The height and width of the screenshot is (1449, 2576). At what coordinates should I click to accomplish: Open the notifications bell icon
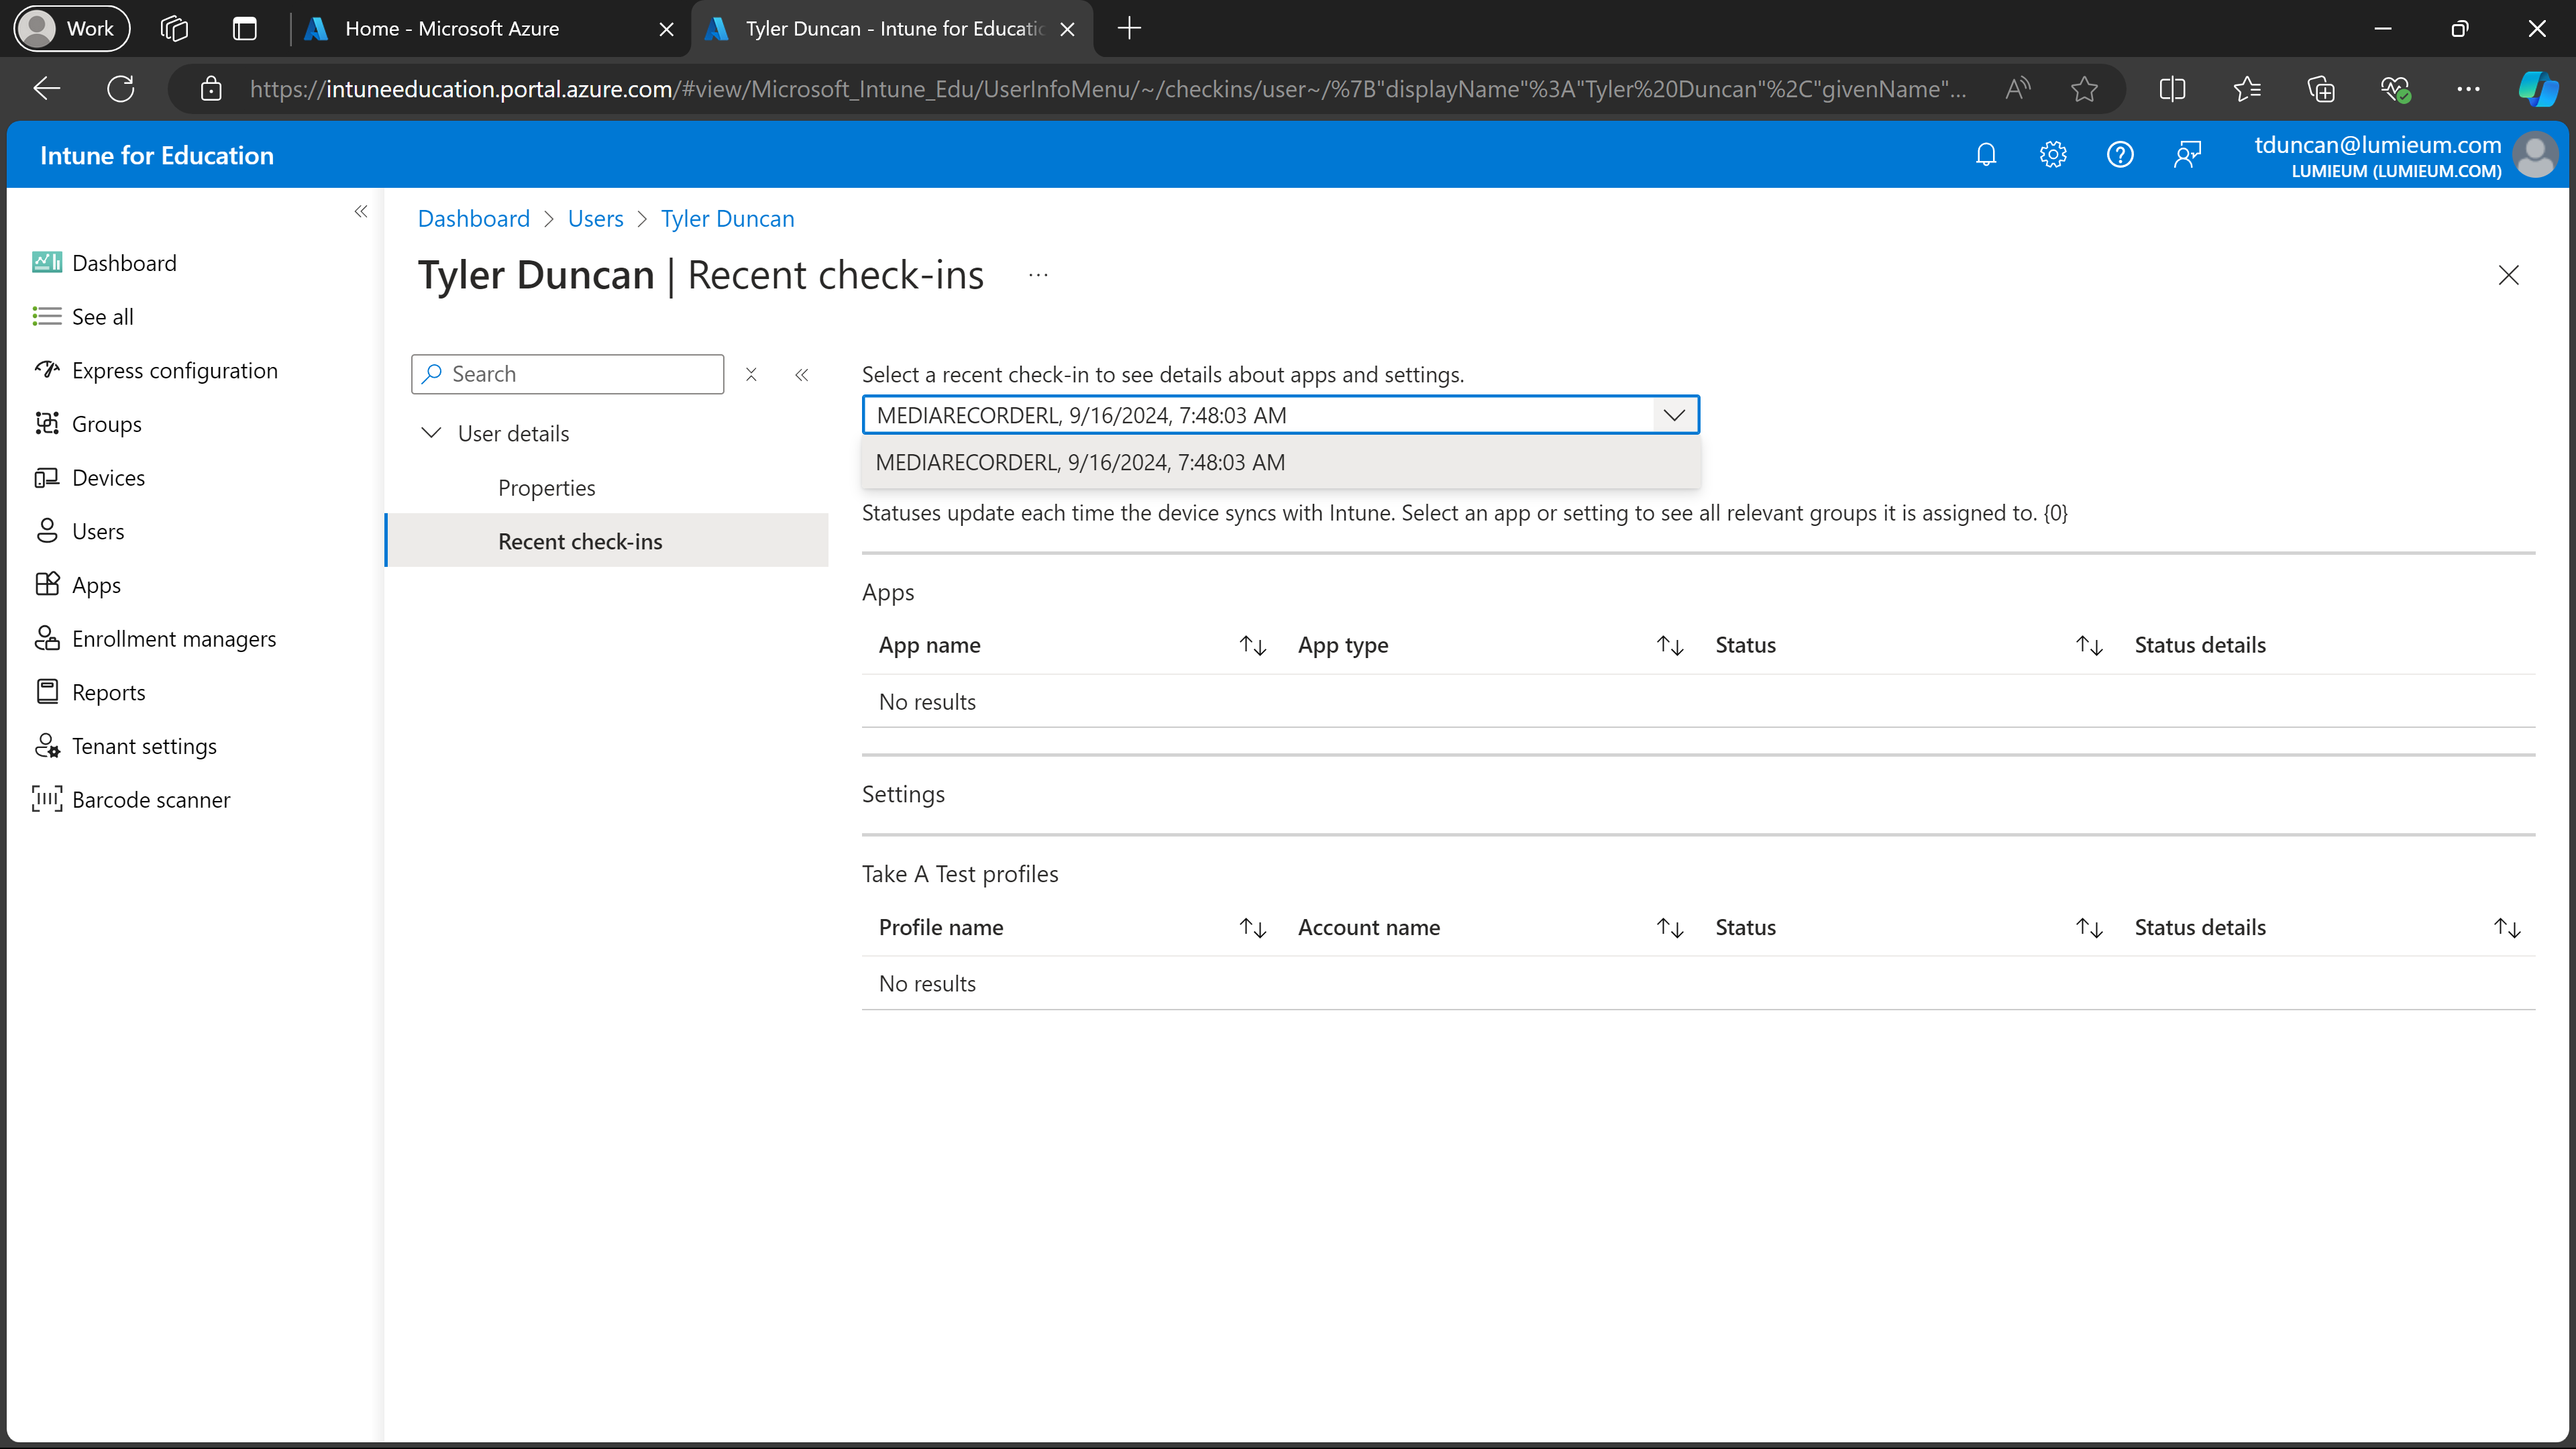click(1986, 155)
